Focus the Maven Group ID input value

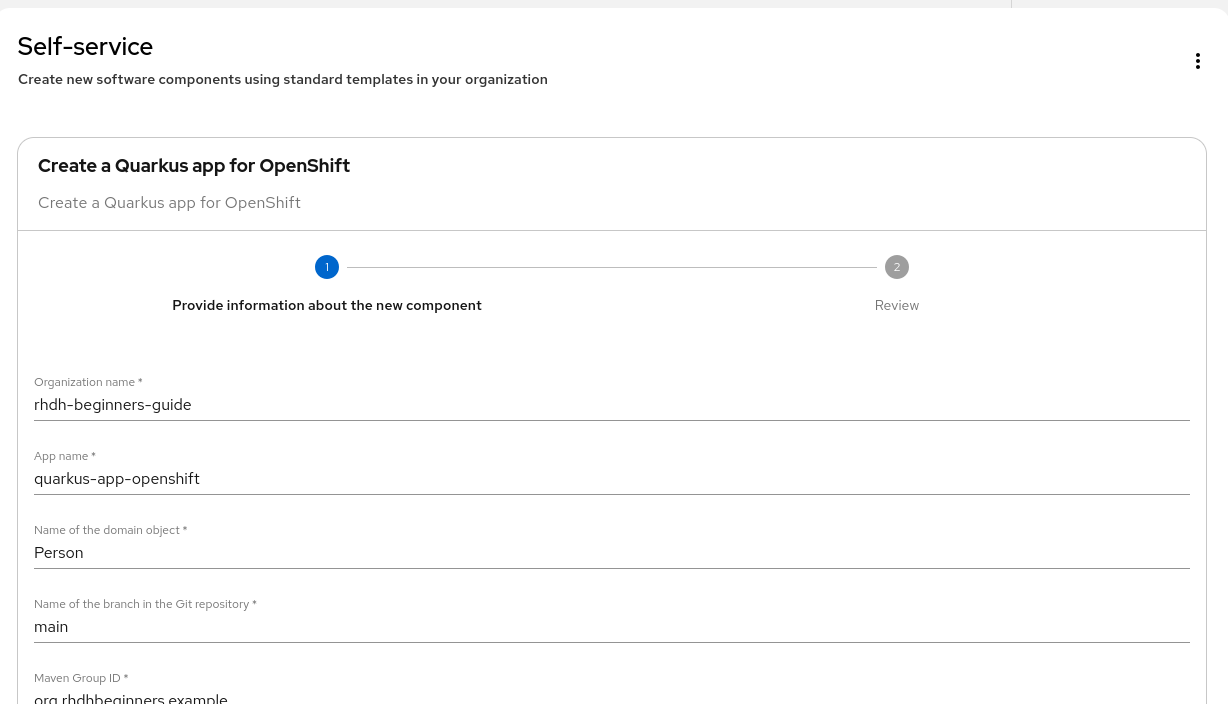(611, 698)
